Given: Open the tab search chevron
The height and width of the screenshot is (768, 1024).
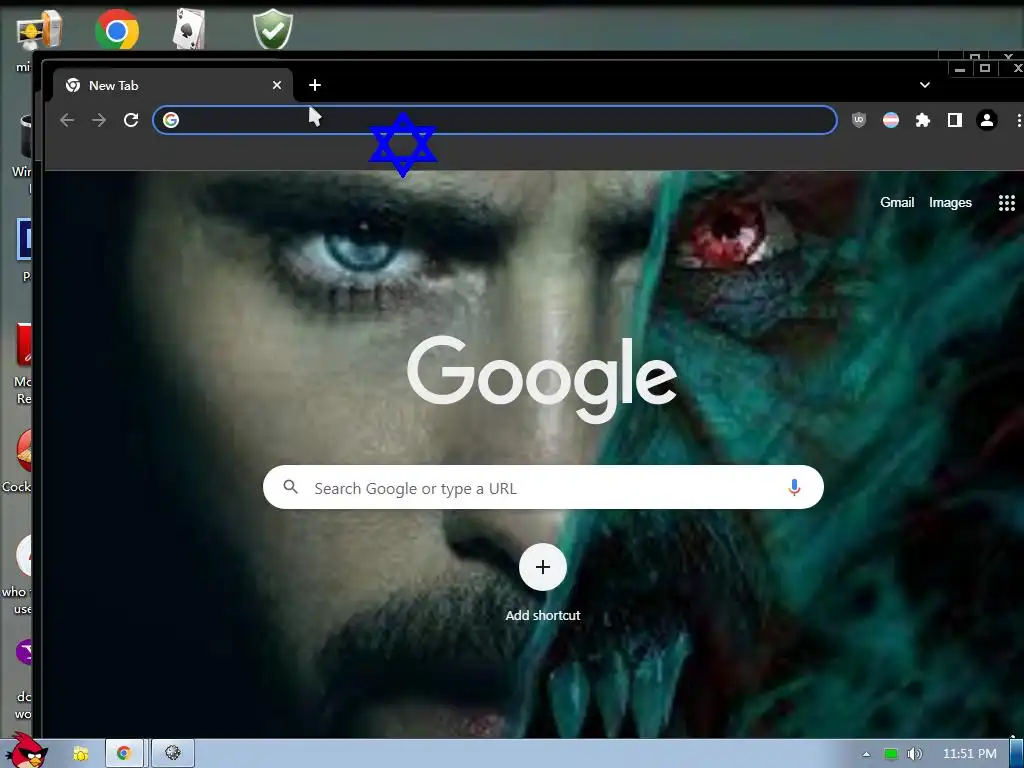Looking at the screenshot, I should point(925,85).
